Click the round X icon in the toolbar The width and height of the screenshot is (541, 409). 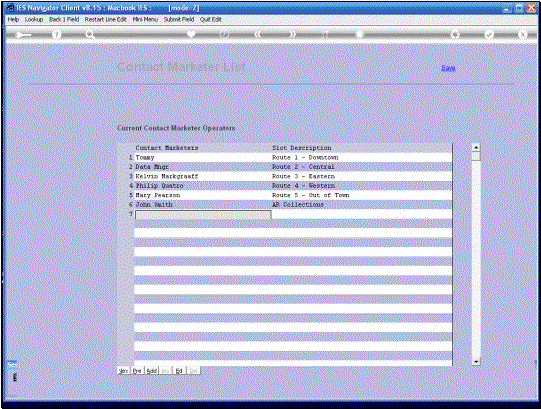[522, 35]
